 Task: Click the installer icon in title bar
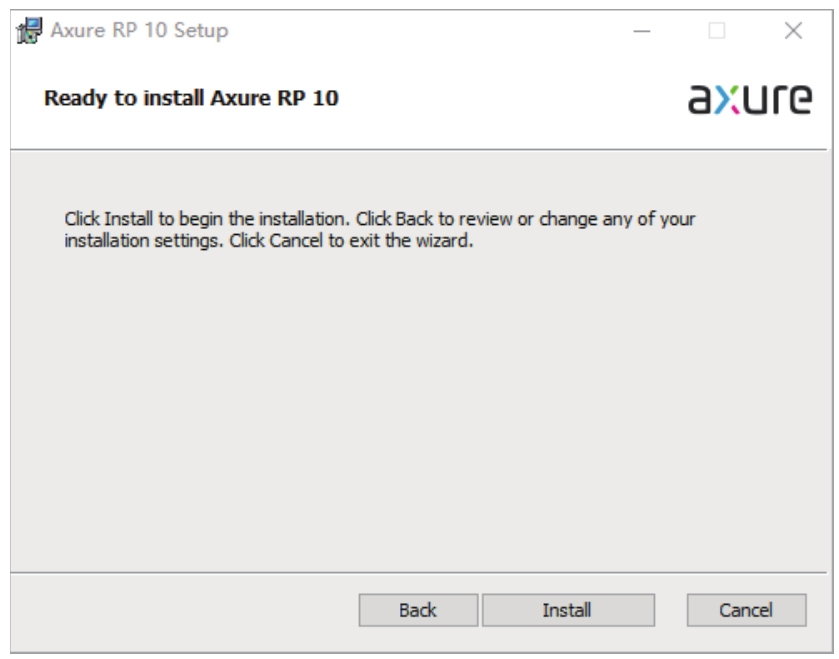pos(31,31)
